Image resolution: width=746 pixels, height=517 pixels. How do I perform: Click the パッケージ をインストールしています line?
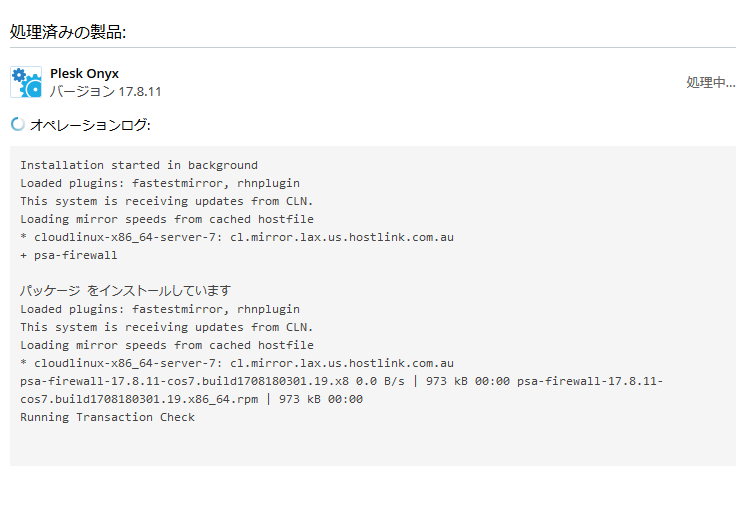click(125, 291)
